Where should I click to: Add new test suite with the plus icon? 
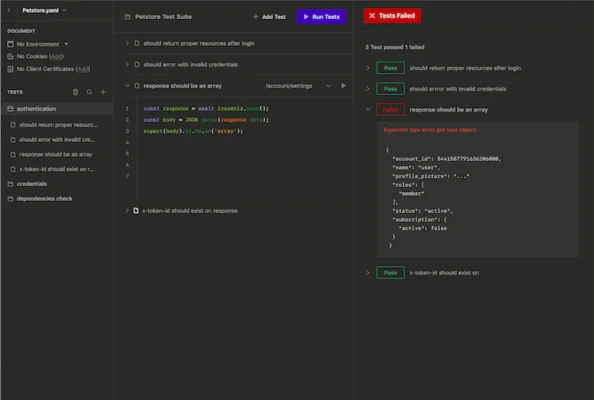103,92
